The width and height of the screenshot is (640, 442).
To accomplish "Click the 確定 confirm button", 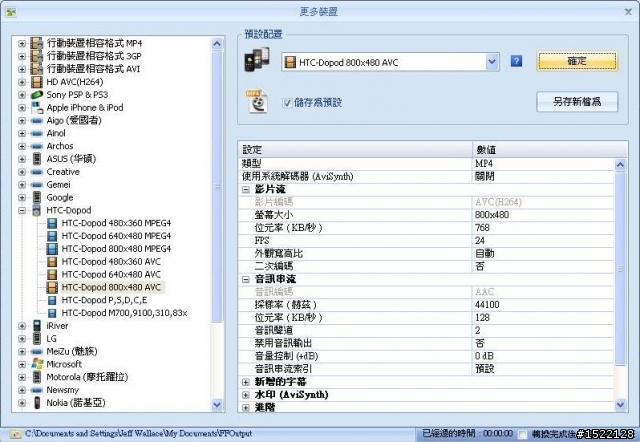I will [x=577, y=61].
